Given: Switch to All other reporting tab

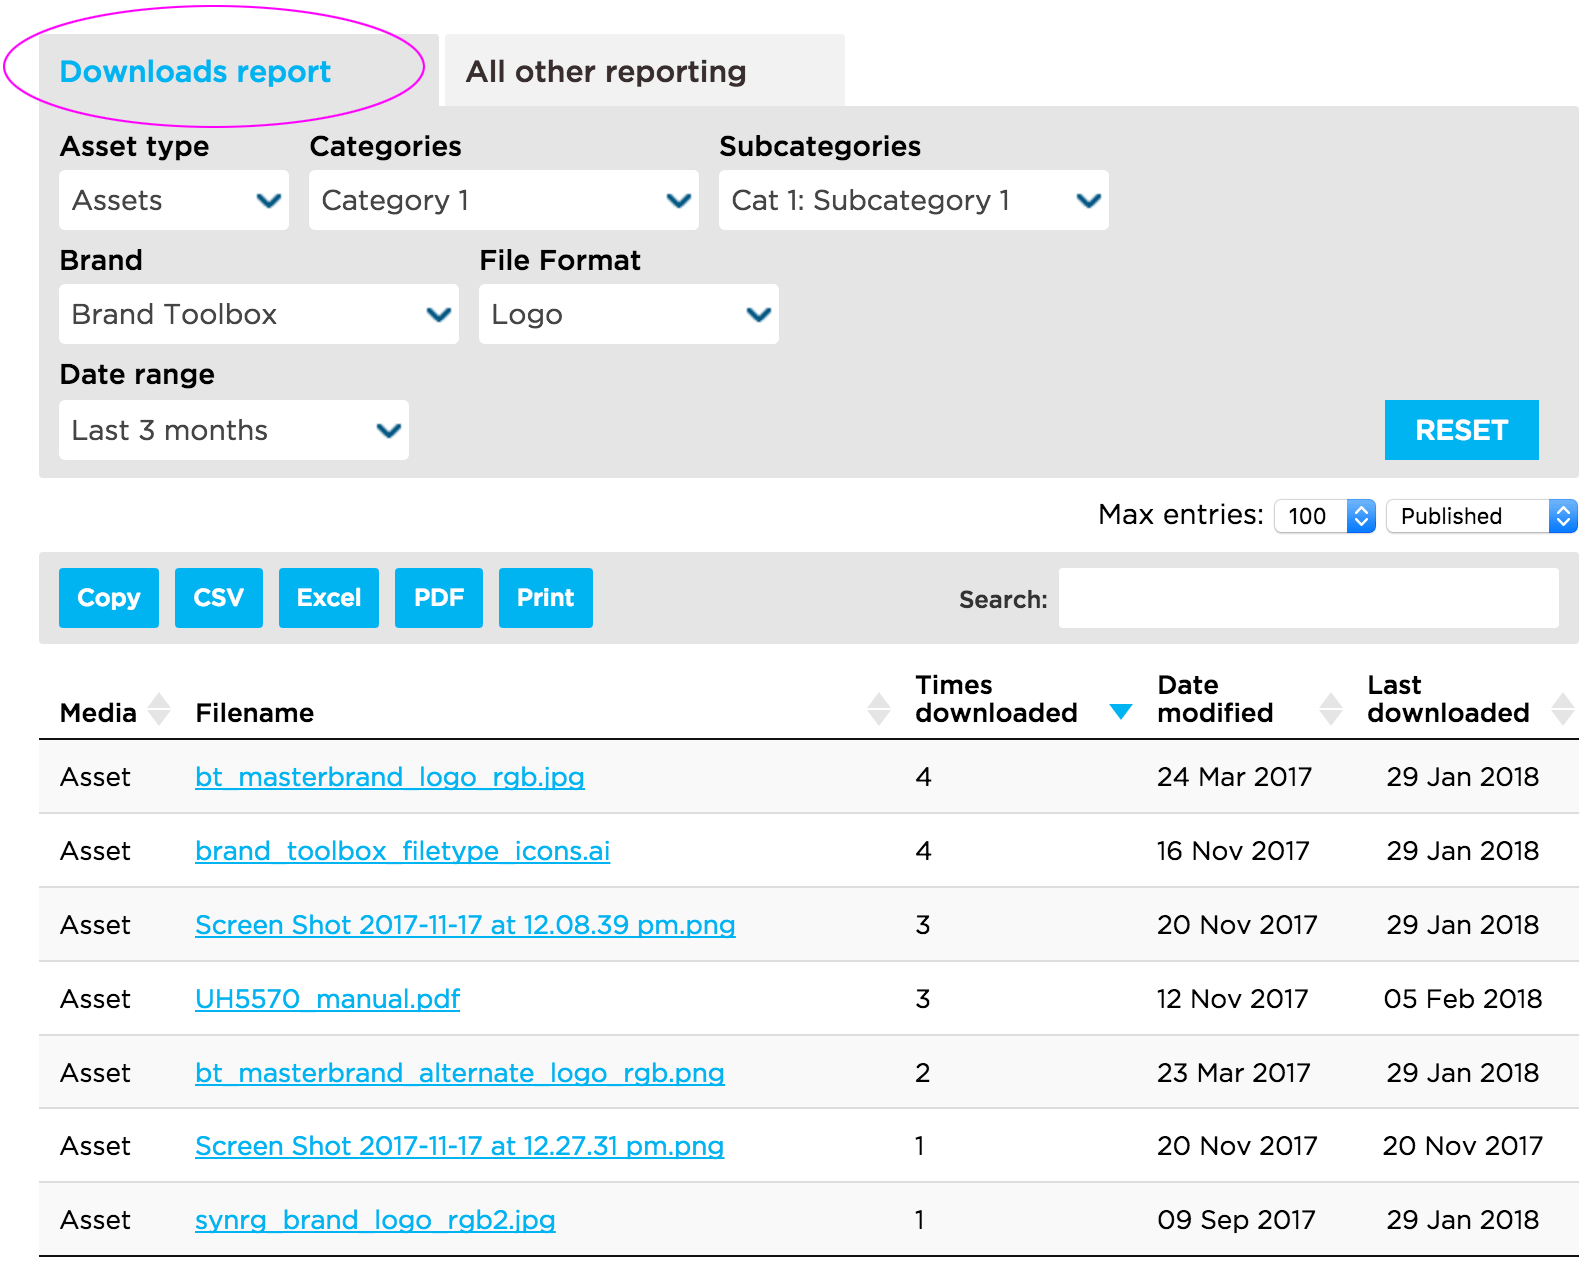Looking at the screenshot, I should pyautogui.click(x=606, y=72).
